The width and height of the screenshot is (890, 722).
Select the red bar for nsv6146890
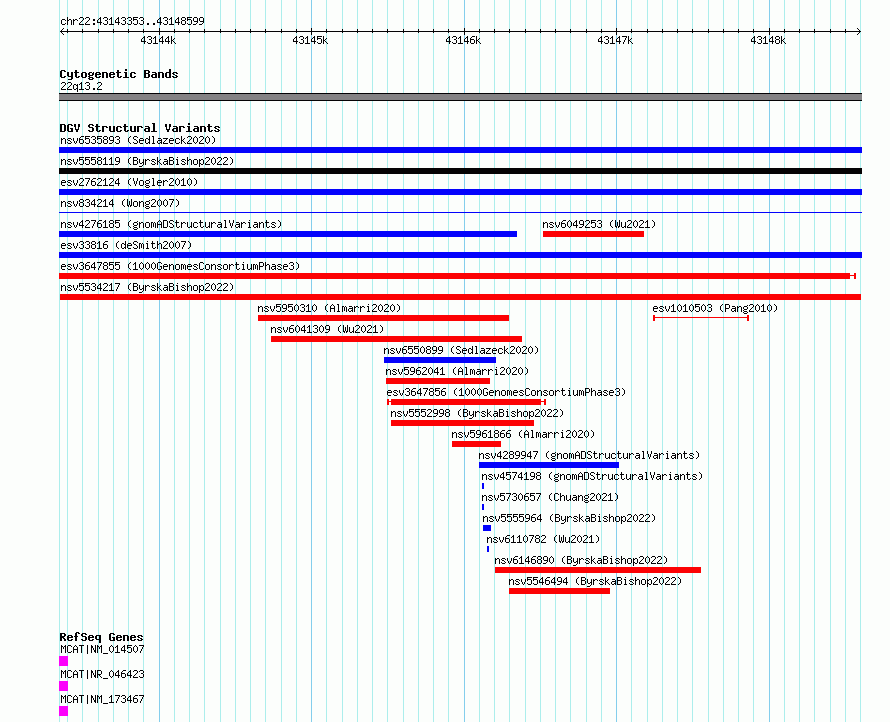(598, 570)
